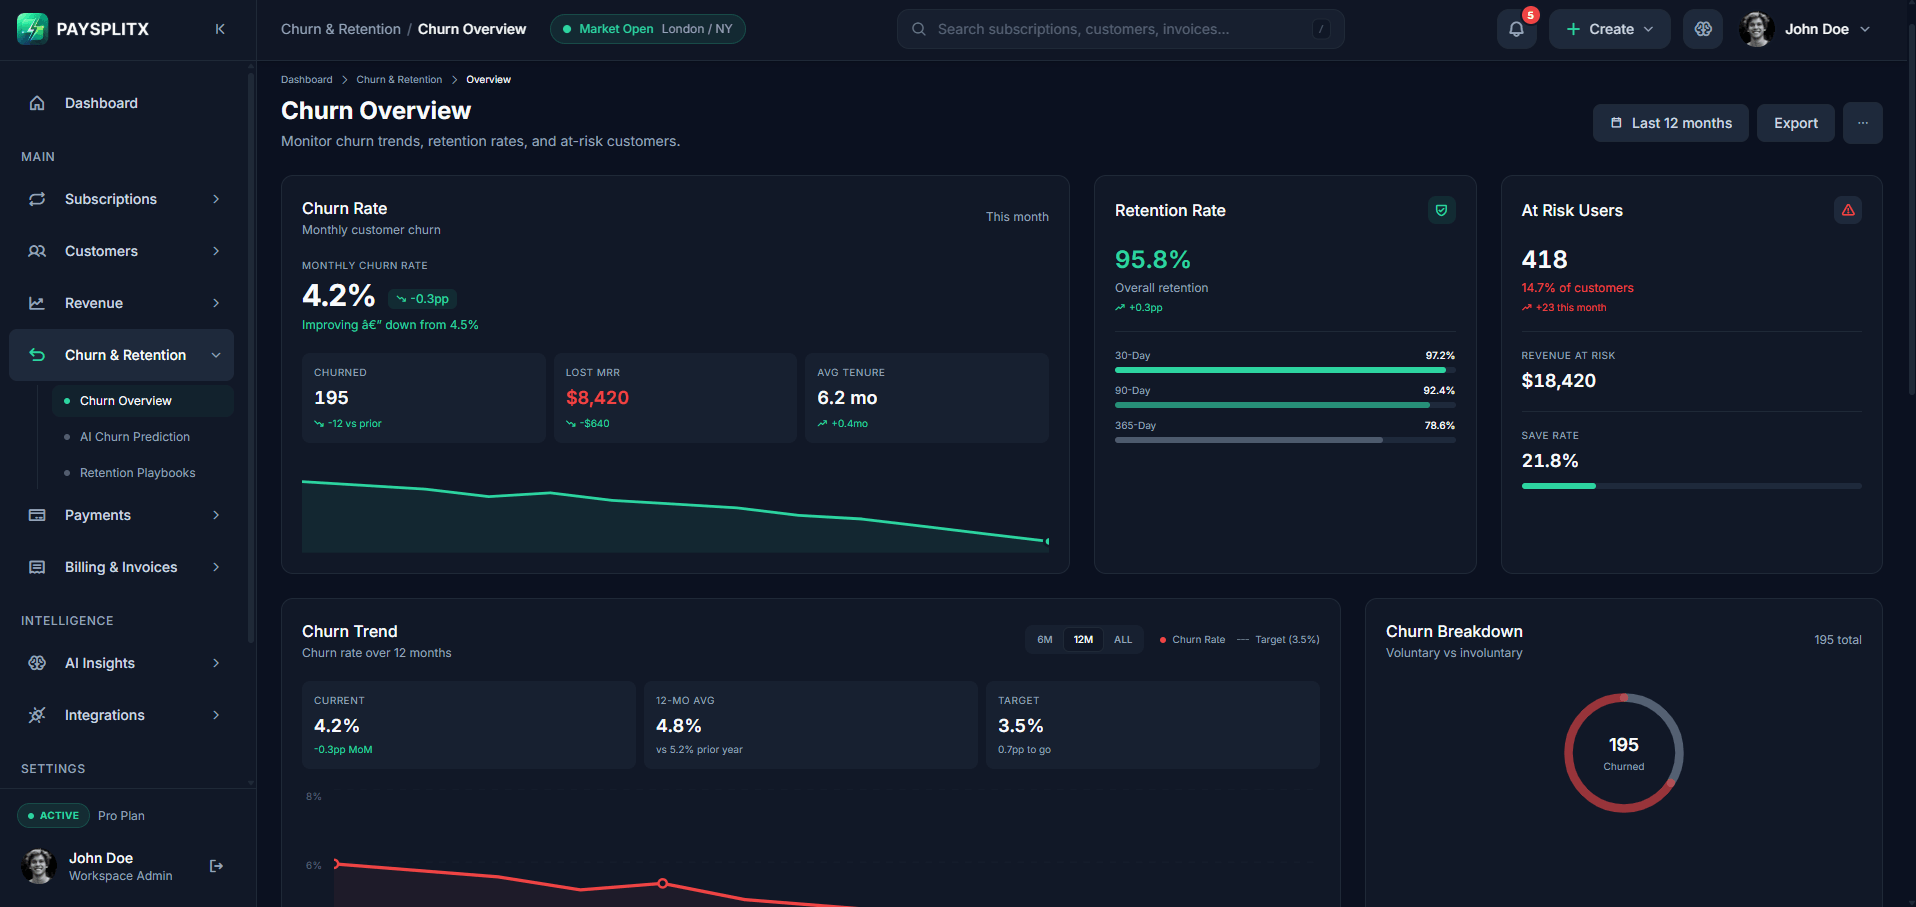Click the Dashboard breadcrumb link
1916x907 pixels.
[306, 79]
